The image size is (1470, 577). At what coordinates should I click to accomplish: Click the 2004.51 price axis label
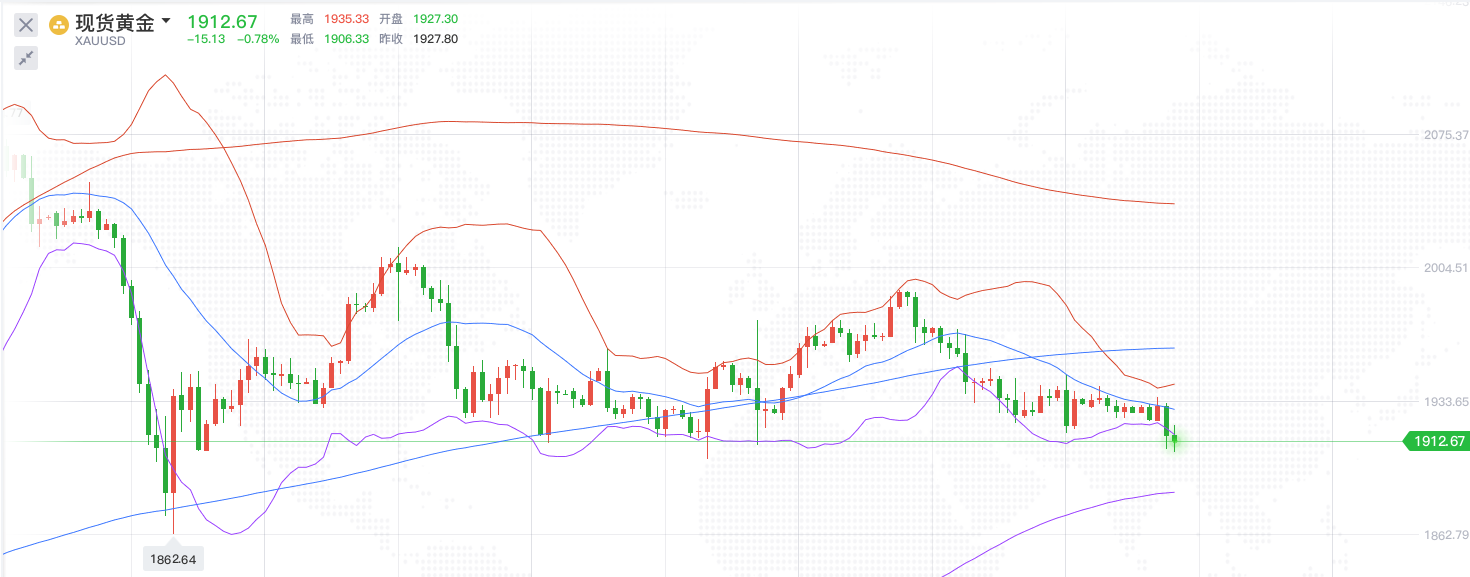(1446, 267)
